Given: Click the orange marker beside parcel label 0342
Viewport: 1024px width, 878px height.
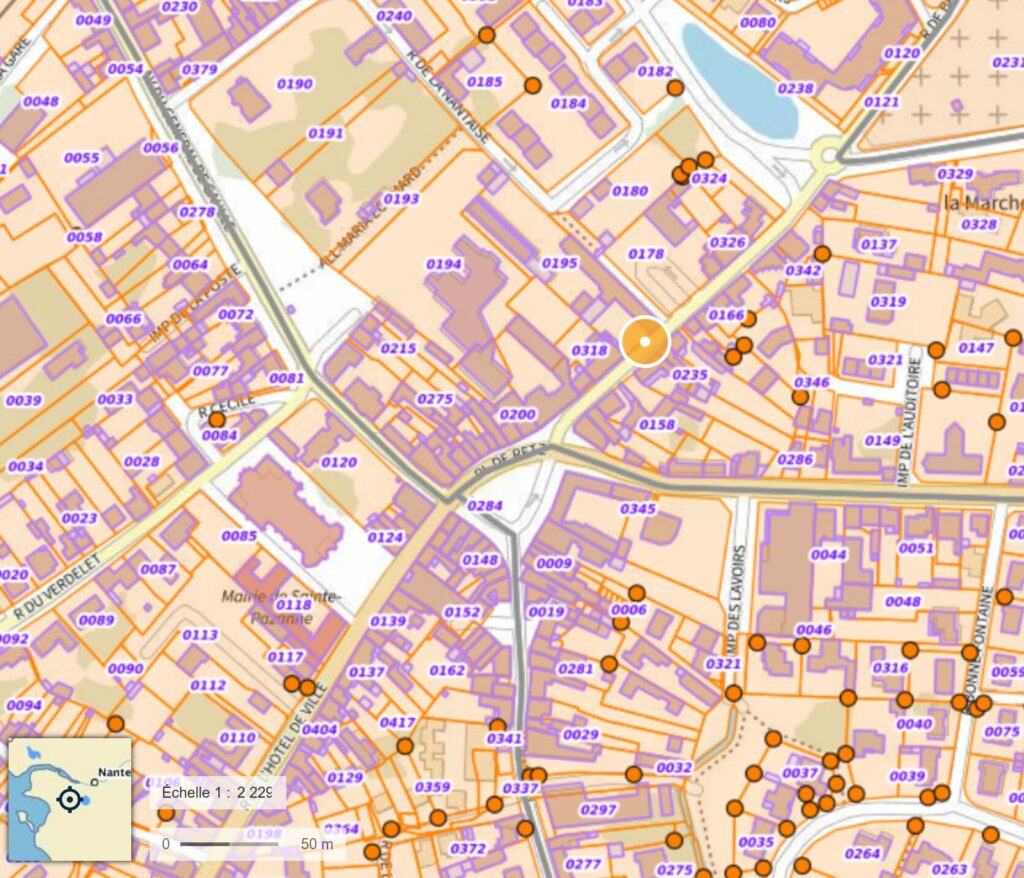Looking at the screenshot, I should (822, 253).
